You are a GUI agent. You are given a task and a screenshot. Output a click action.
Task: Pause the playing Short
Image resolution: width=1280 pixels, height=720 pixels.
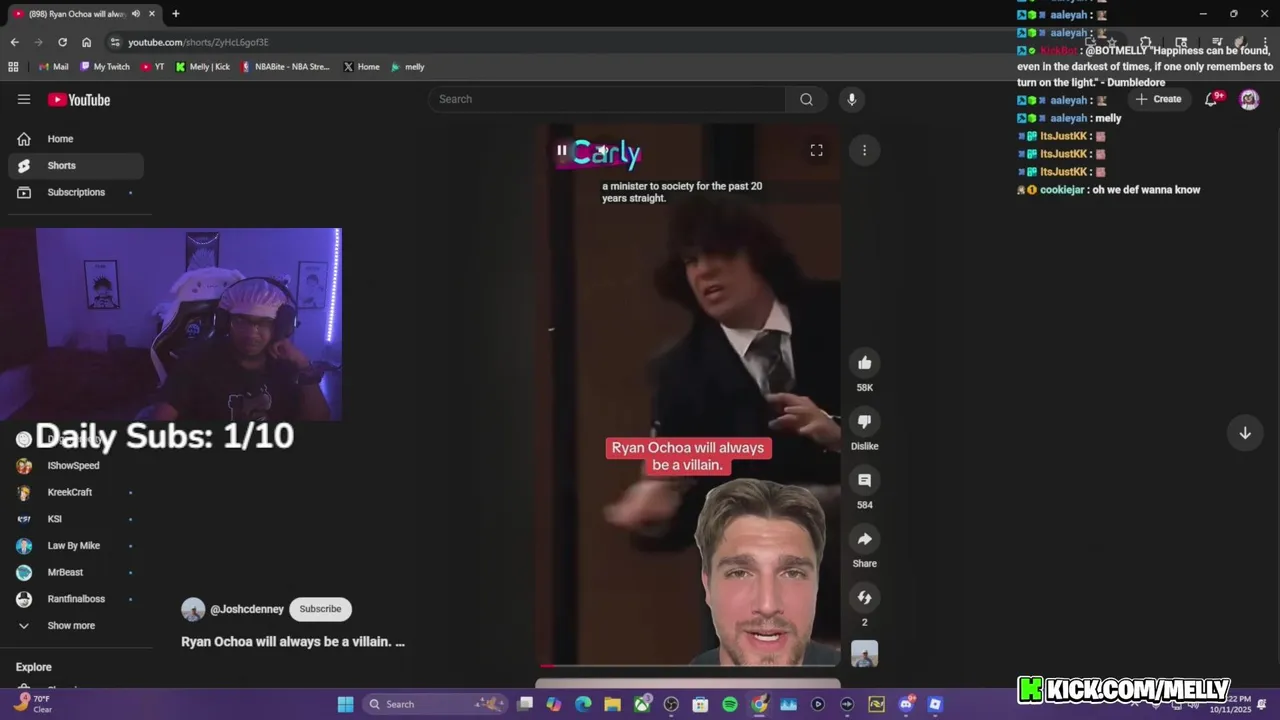click(562, 151)
